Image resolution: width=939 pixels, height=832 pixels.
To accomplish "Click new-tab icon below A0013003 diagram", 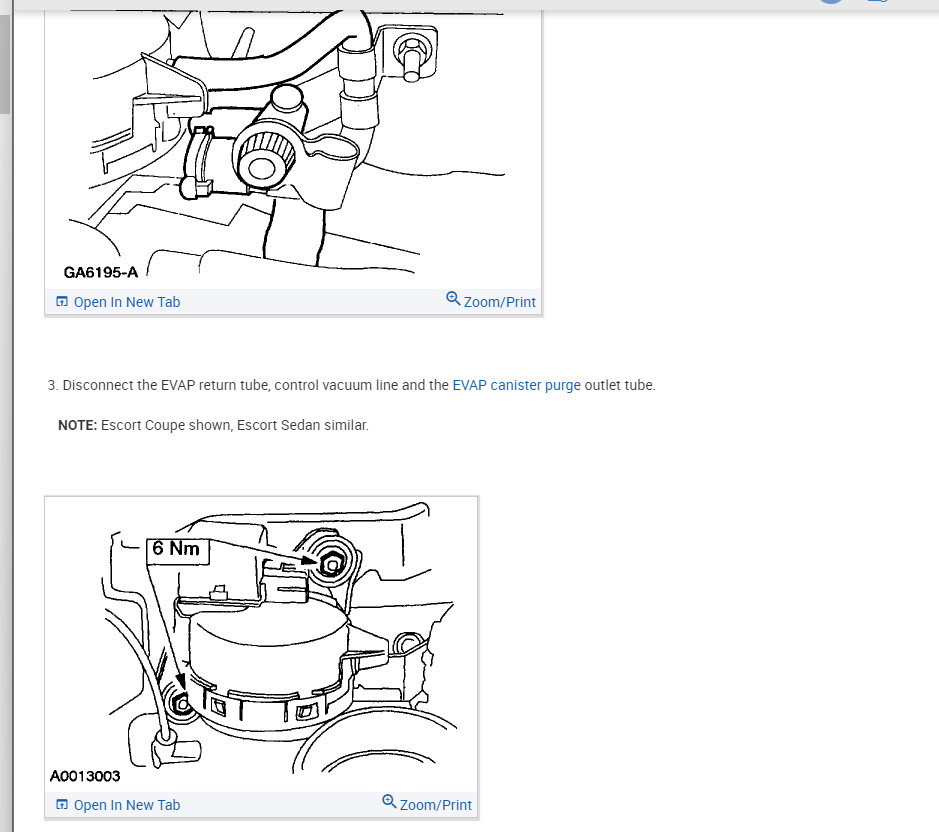I will click(62, 804).
